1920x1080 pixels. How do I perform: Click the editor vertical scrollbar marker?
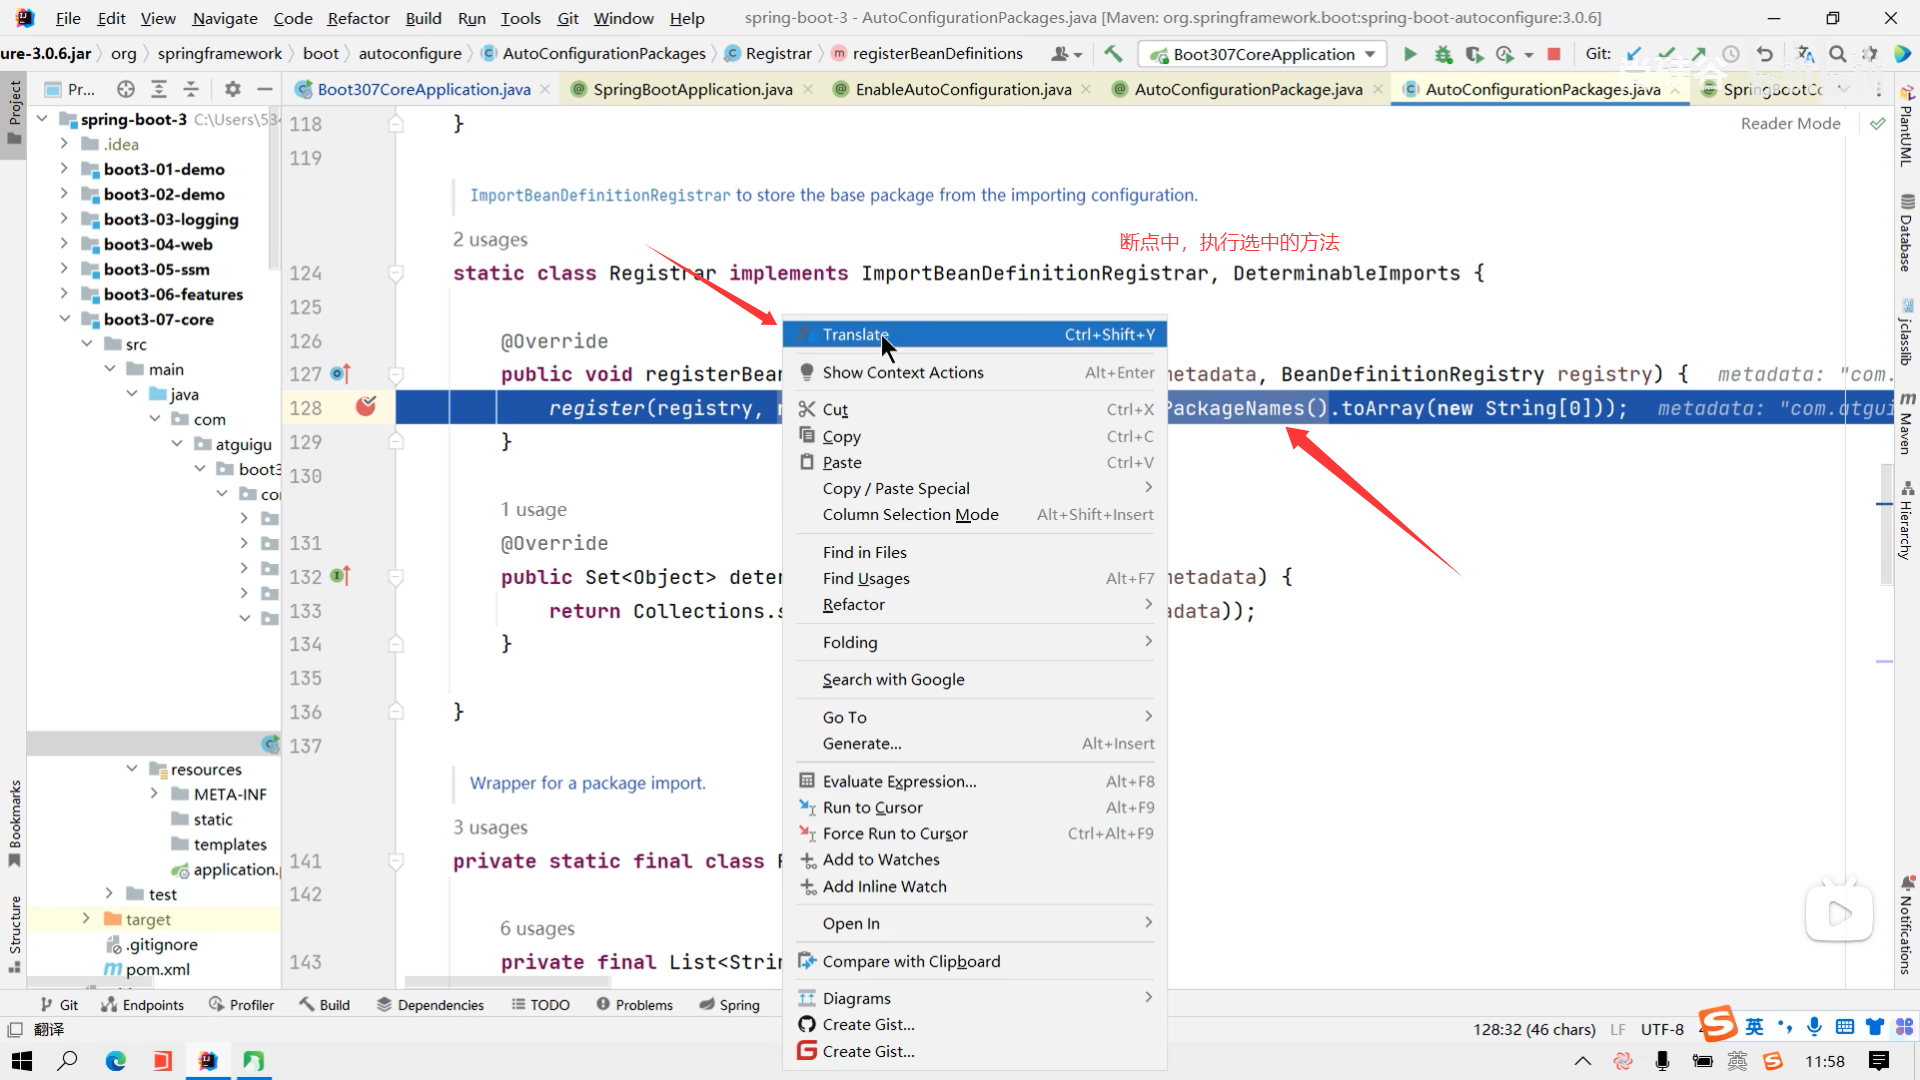click(1884, 504)
